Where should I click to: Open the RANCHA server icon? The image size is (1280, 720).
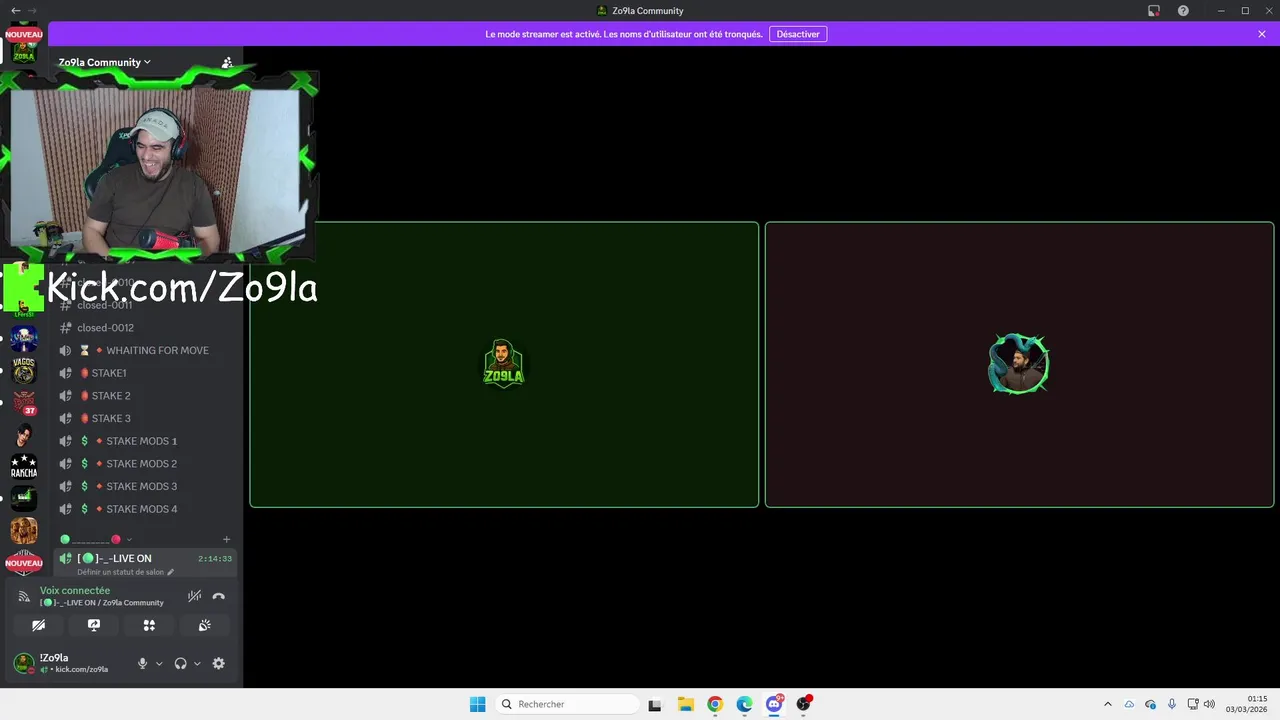point(24,468)
